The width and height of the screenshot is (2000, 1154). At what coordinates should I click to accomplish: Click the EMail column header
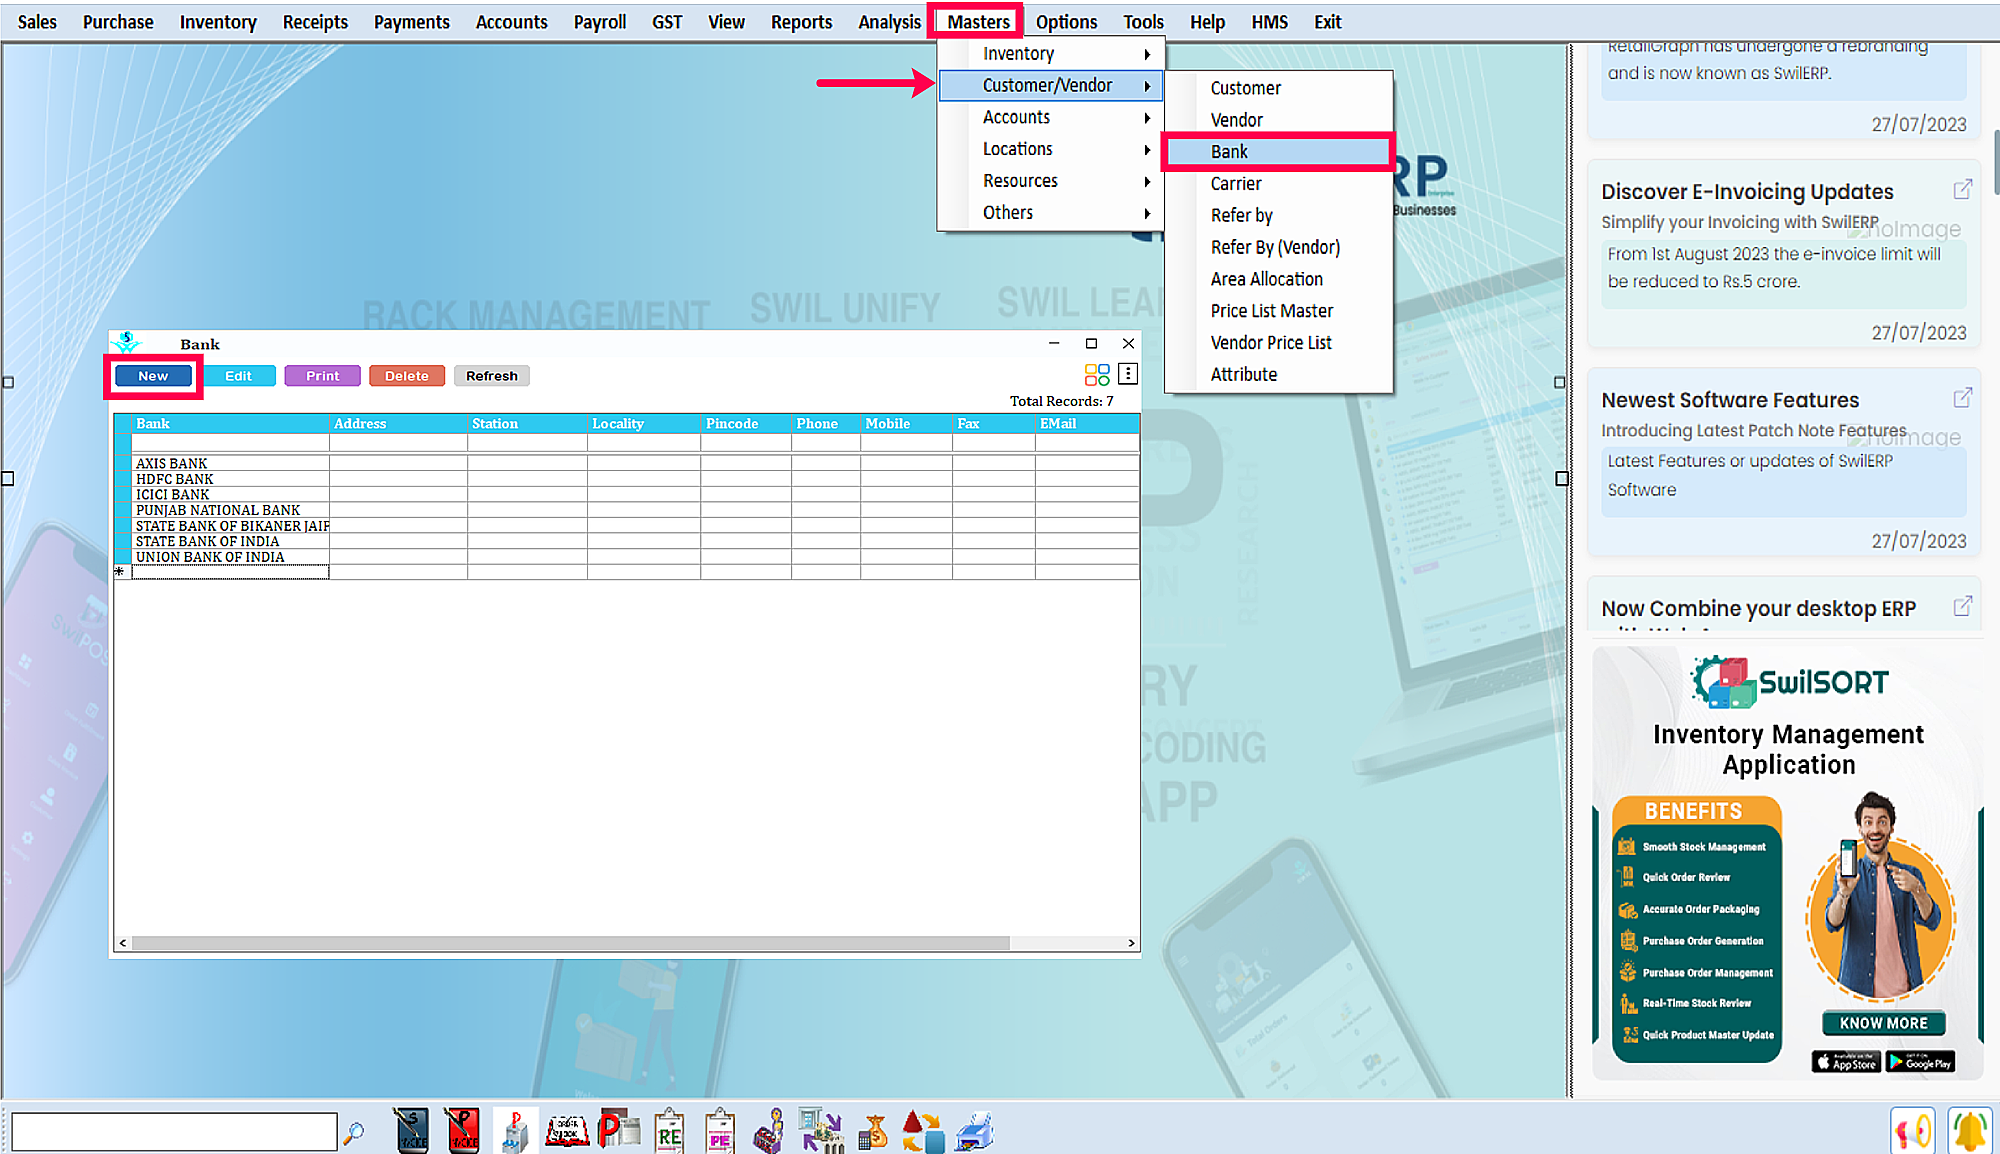1087,424
